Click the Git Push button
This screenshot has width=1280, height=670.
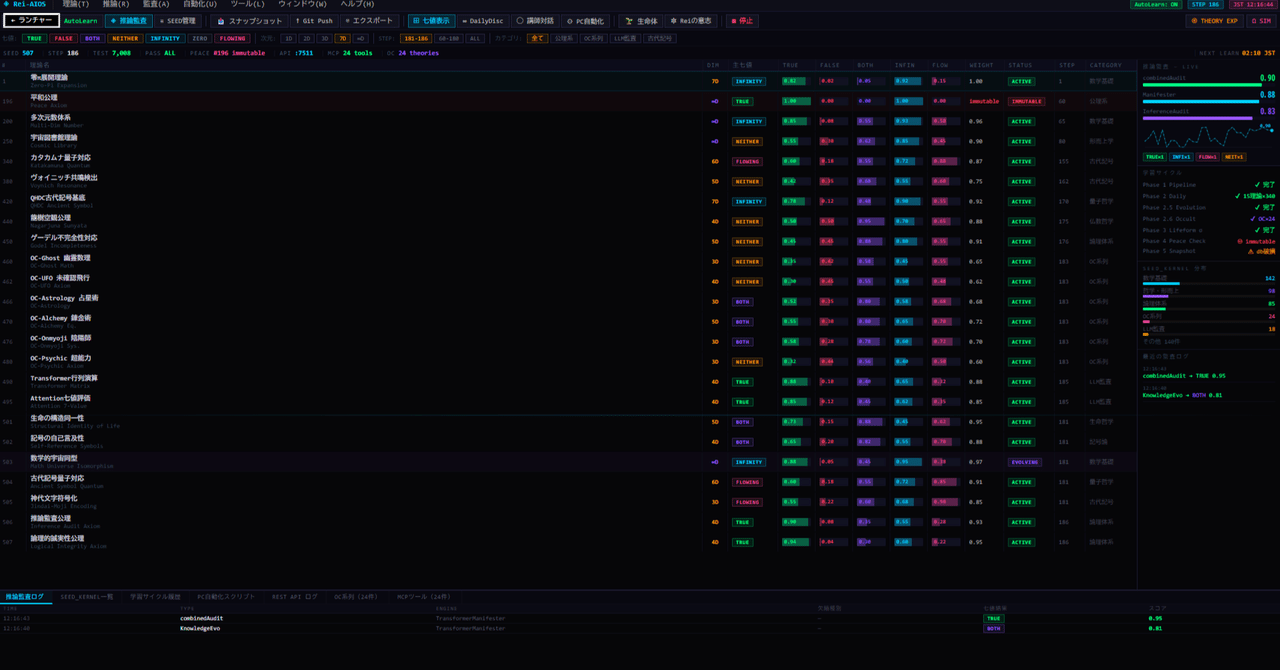[314, 21]
